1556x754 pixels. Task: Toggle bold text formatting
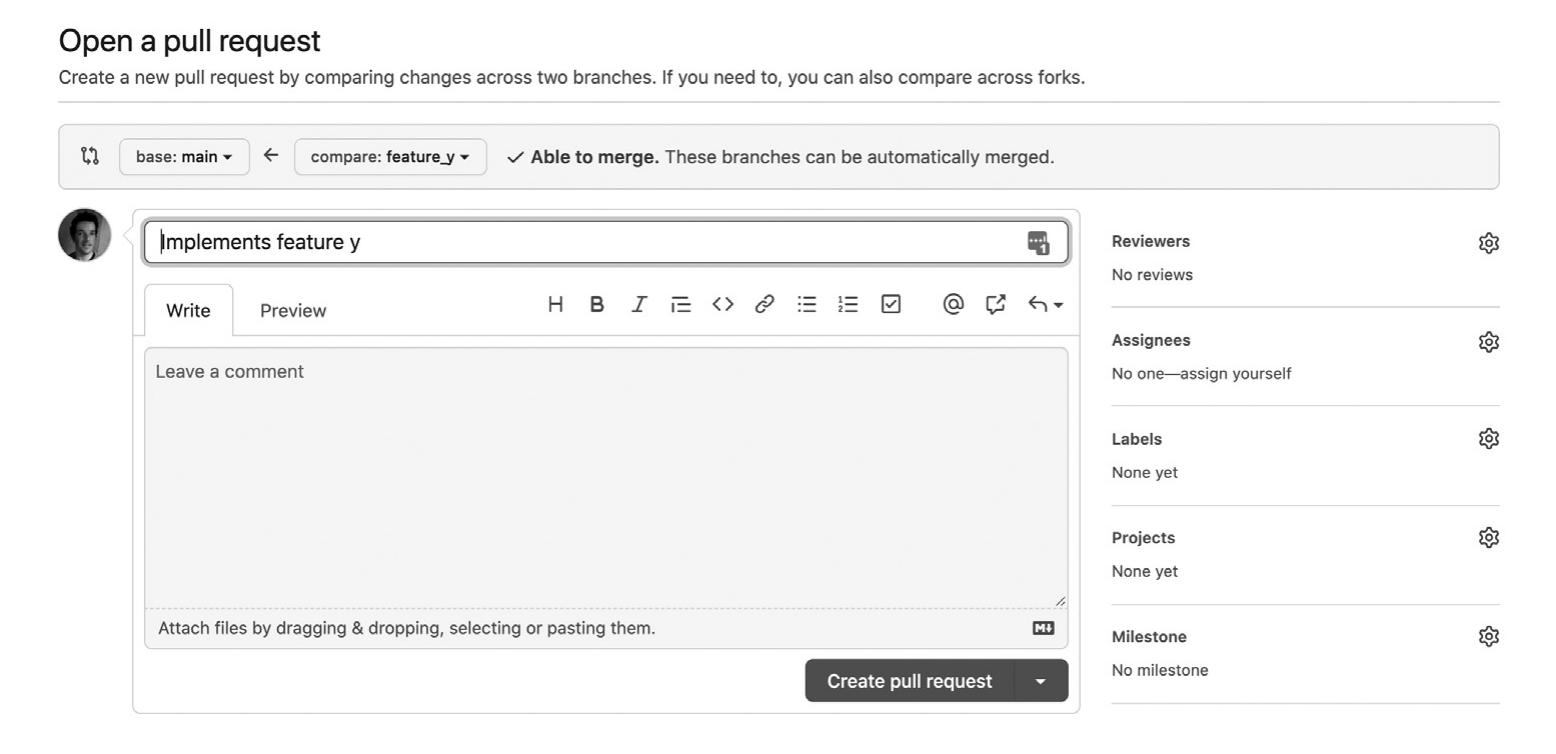coord(597,305)
